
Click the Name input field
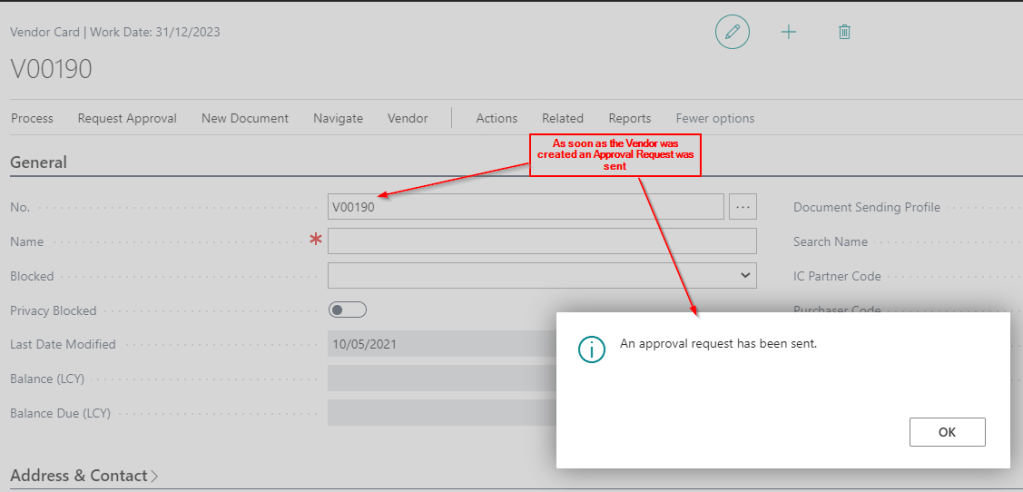pyautogui.click(x=542, y=241)
